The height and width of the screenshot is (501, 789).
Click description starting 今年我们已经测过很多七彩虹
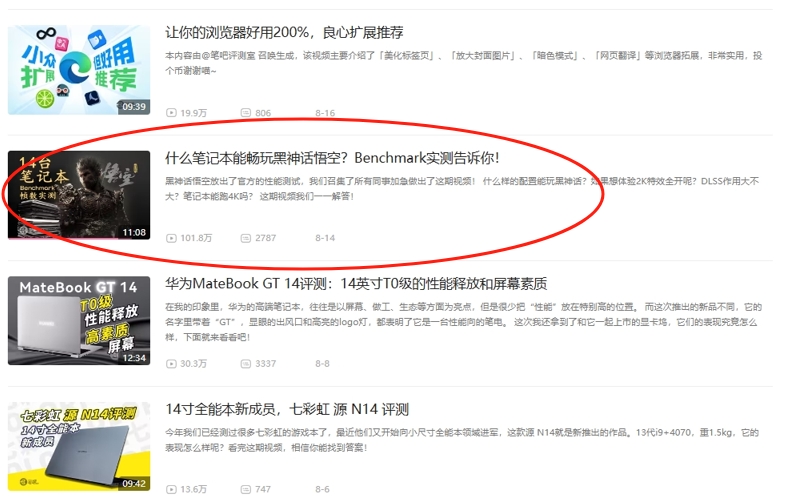(462, 440)
